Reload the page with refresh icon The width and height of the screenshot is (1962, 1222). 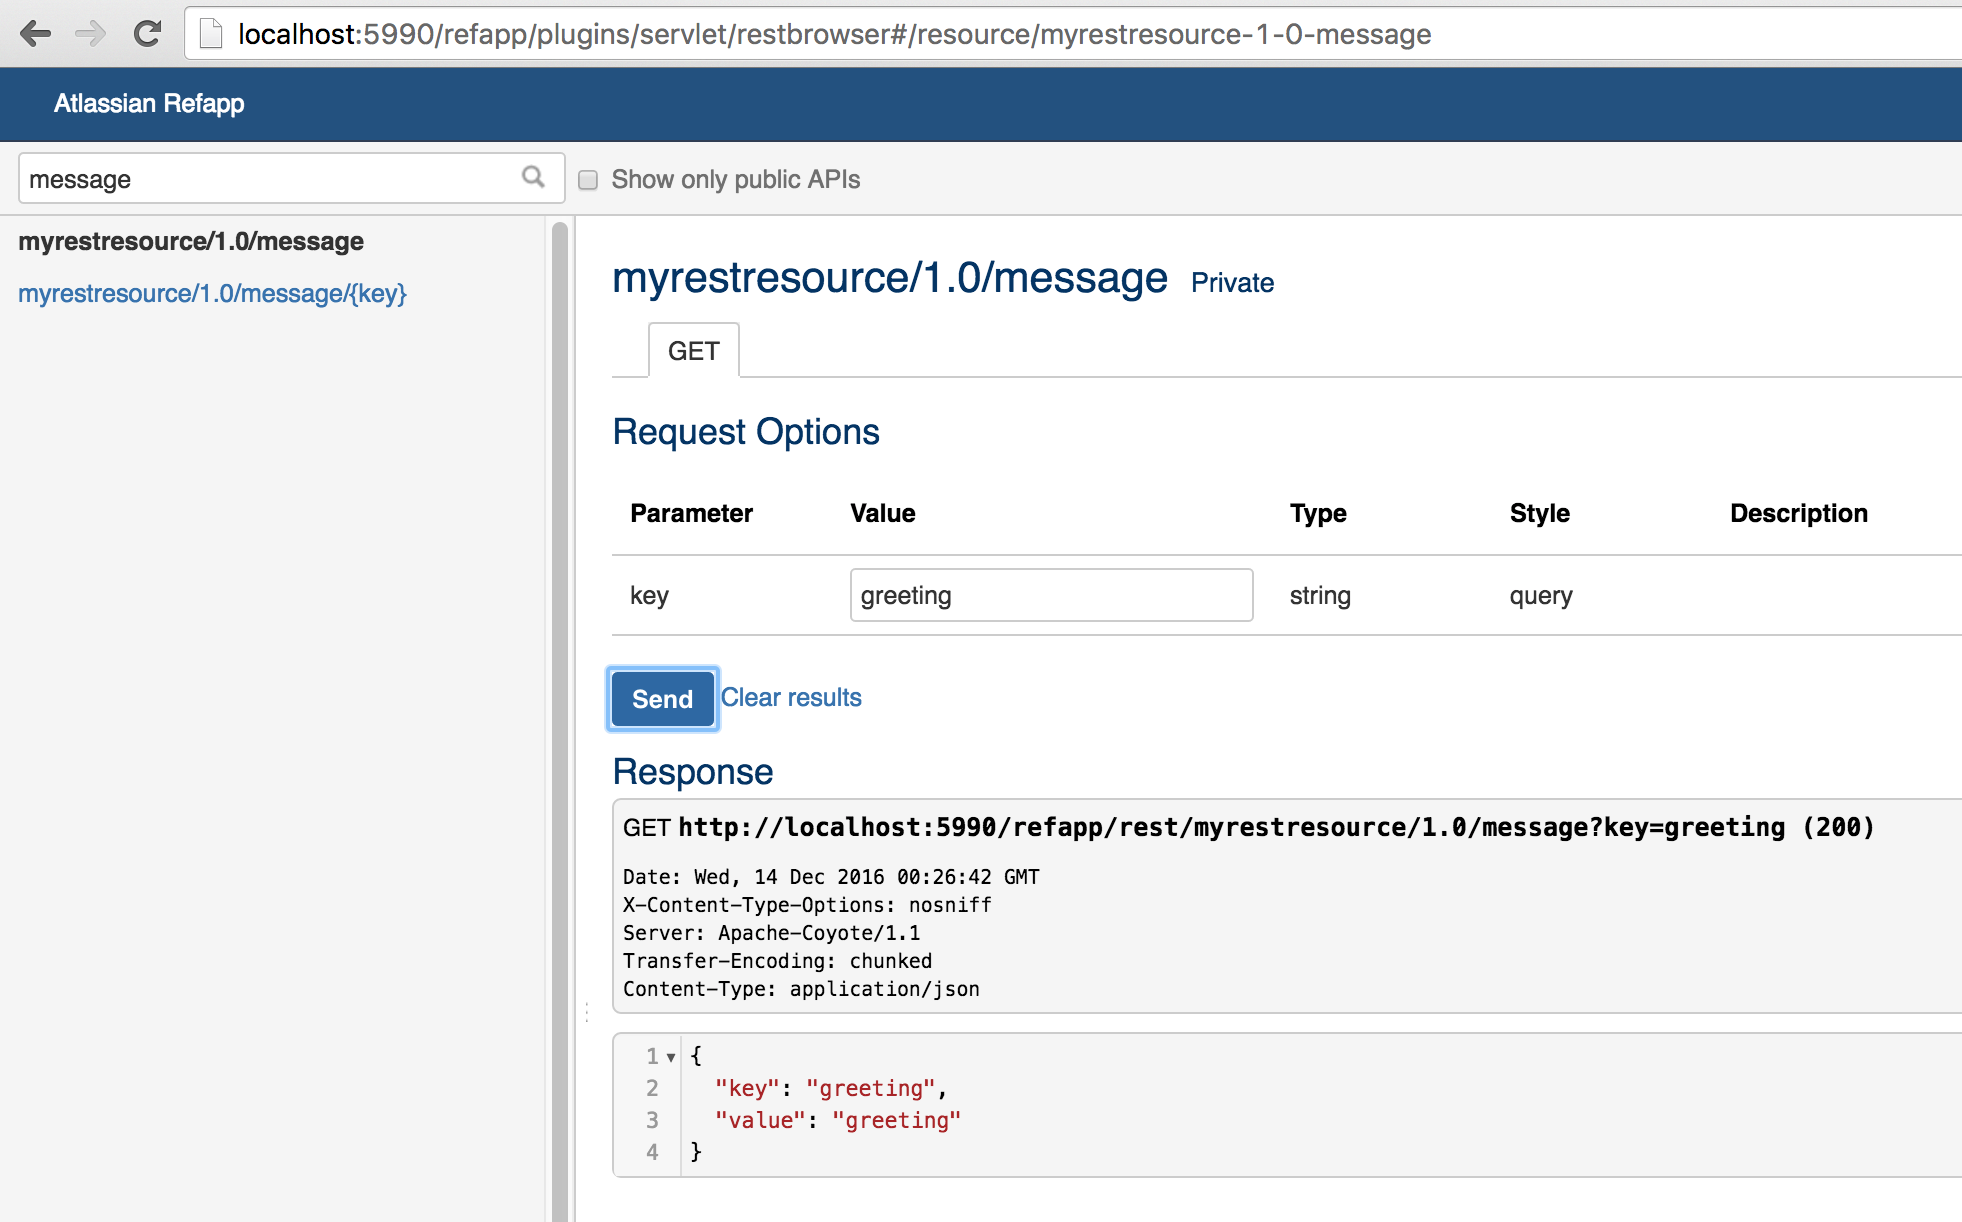(148, 34)
